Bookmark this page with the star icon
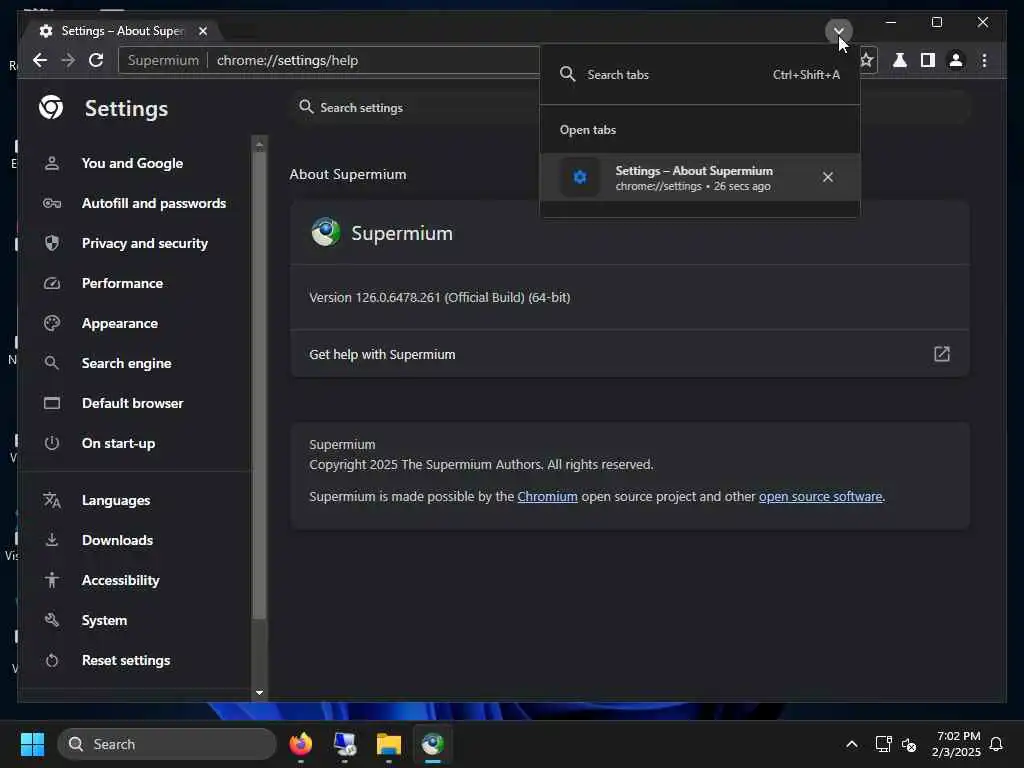 coord(867,60)
